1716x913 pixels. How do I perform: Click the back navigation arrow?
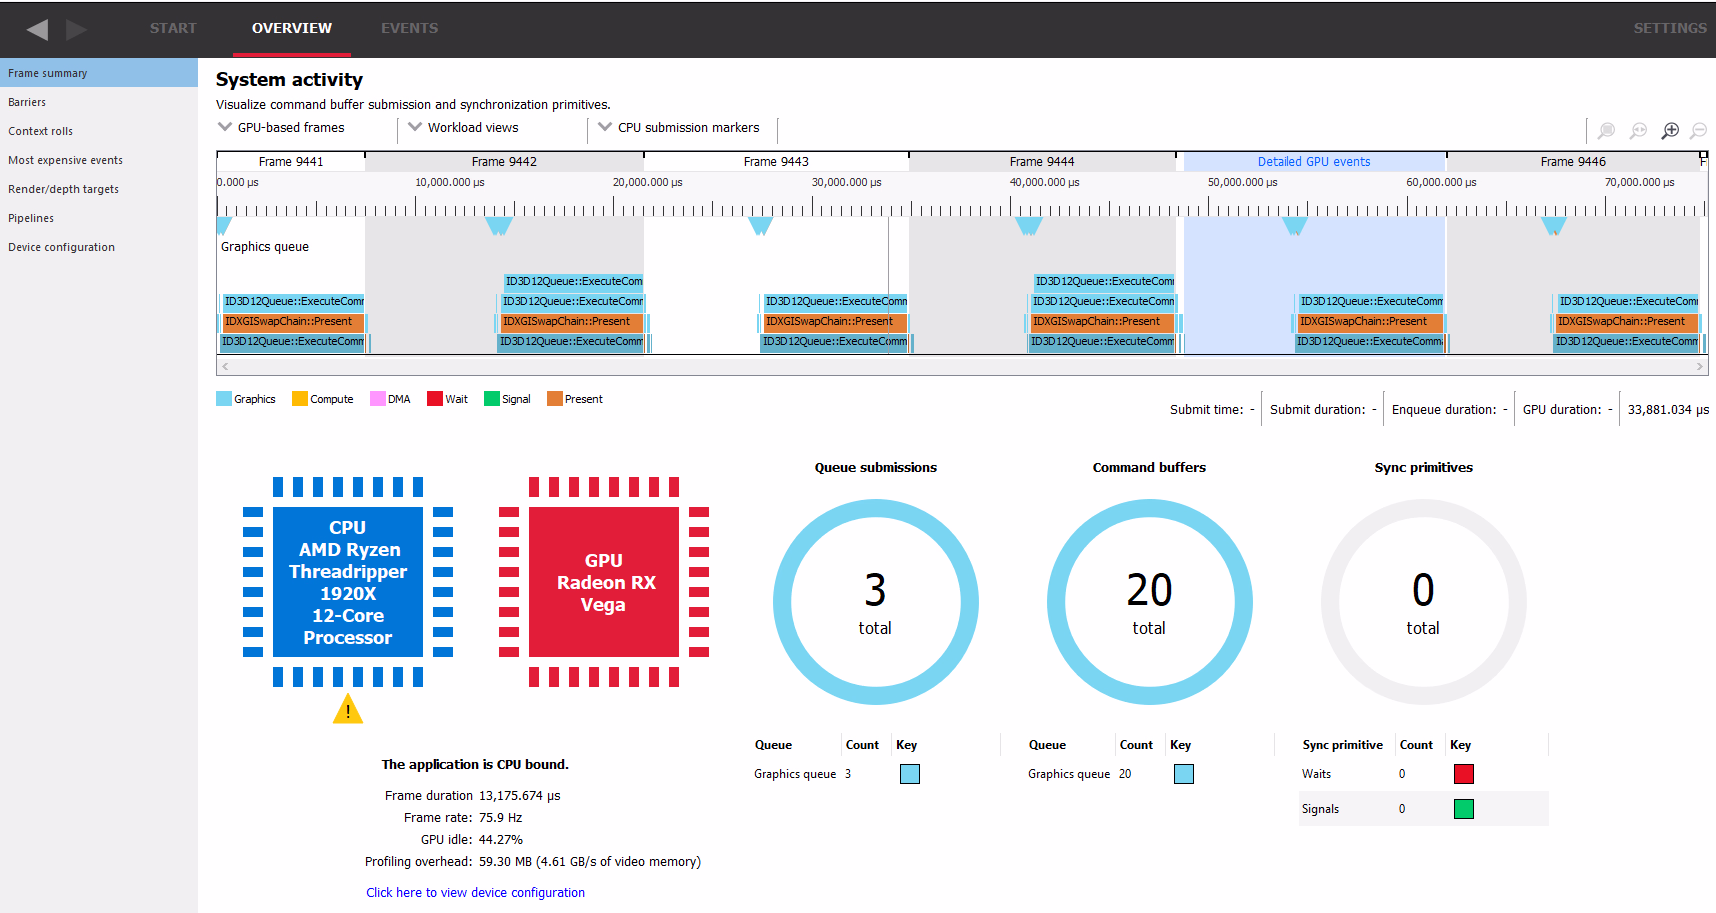click(x=38, y=29)
